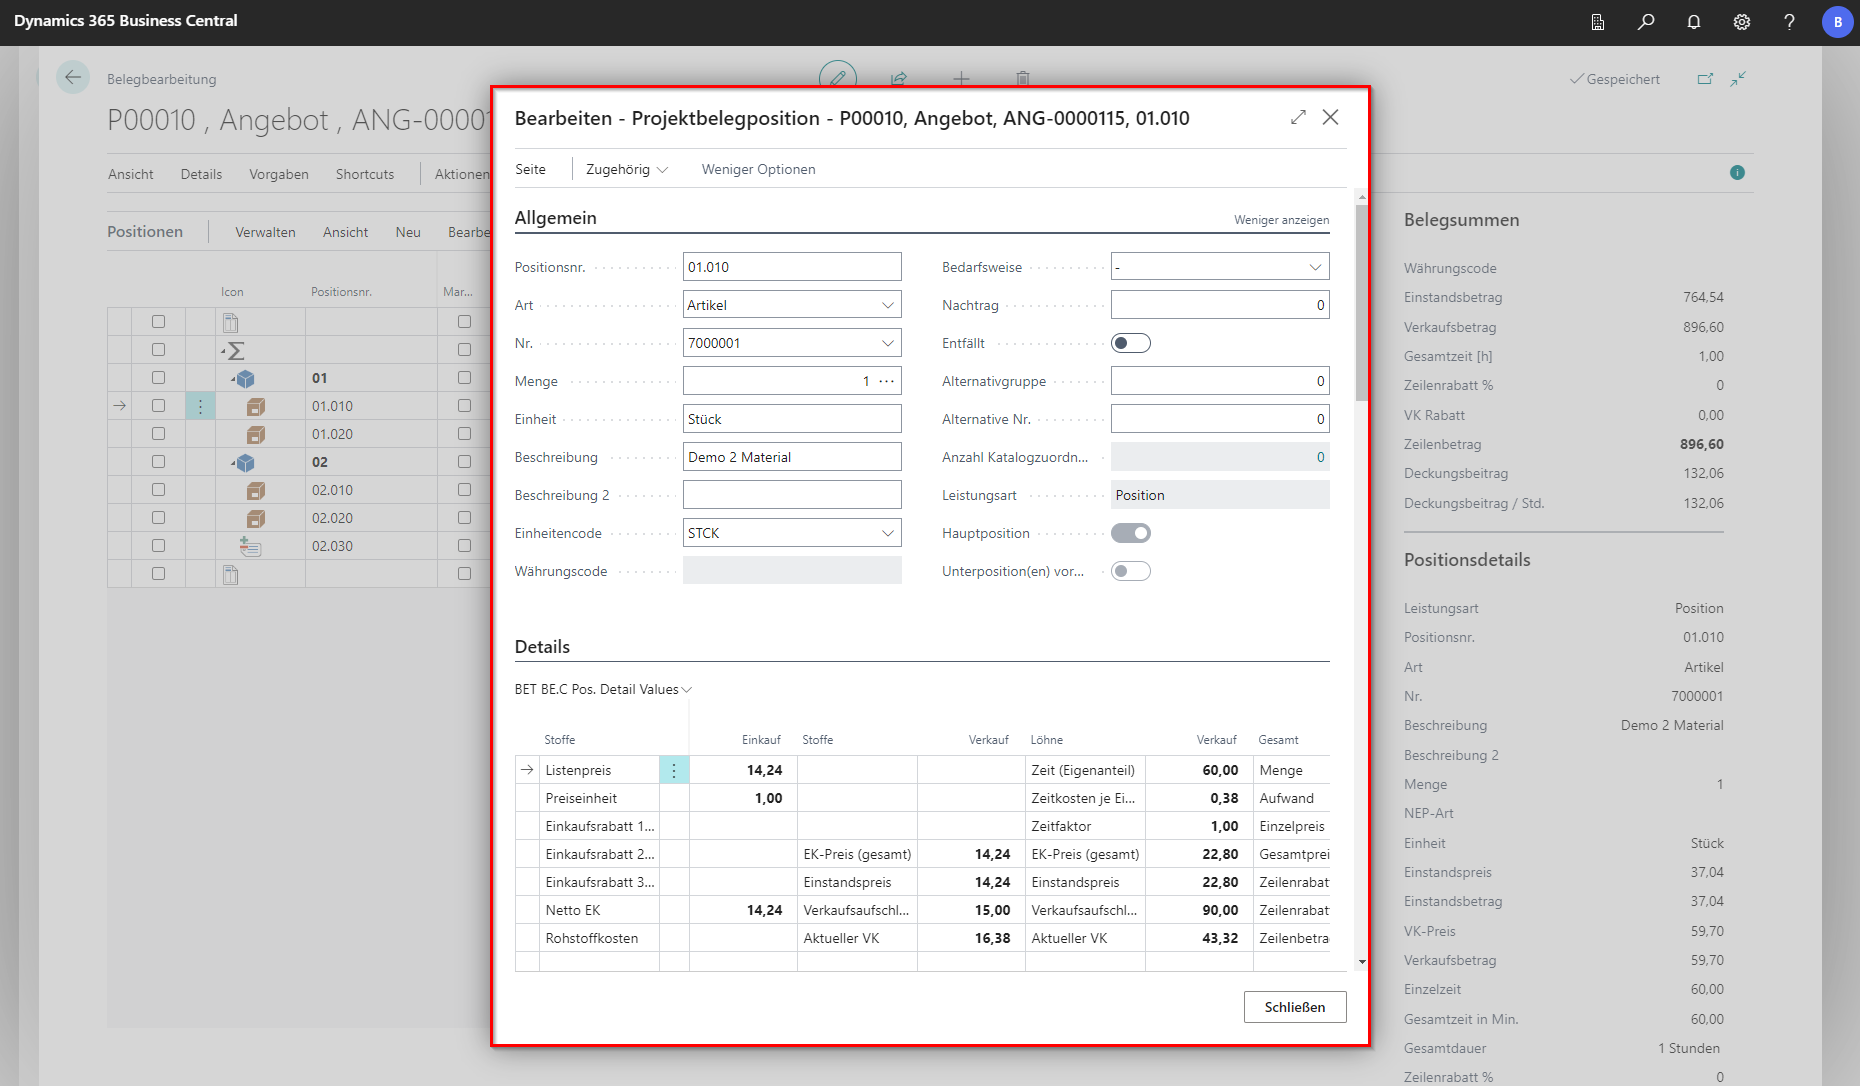Click the back arrow on Belegbearbeitung page
This screenshot has height=1086, width=1860.
point(73,77)
